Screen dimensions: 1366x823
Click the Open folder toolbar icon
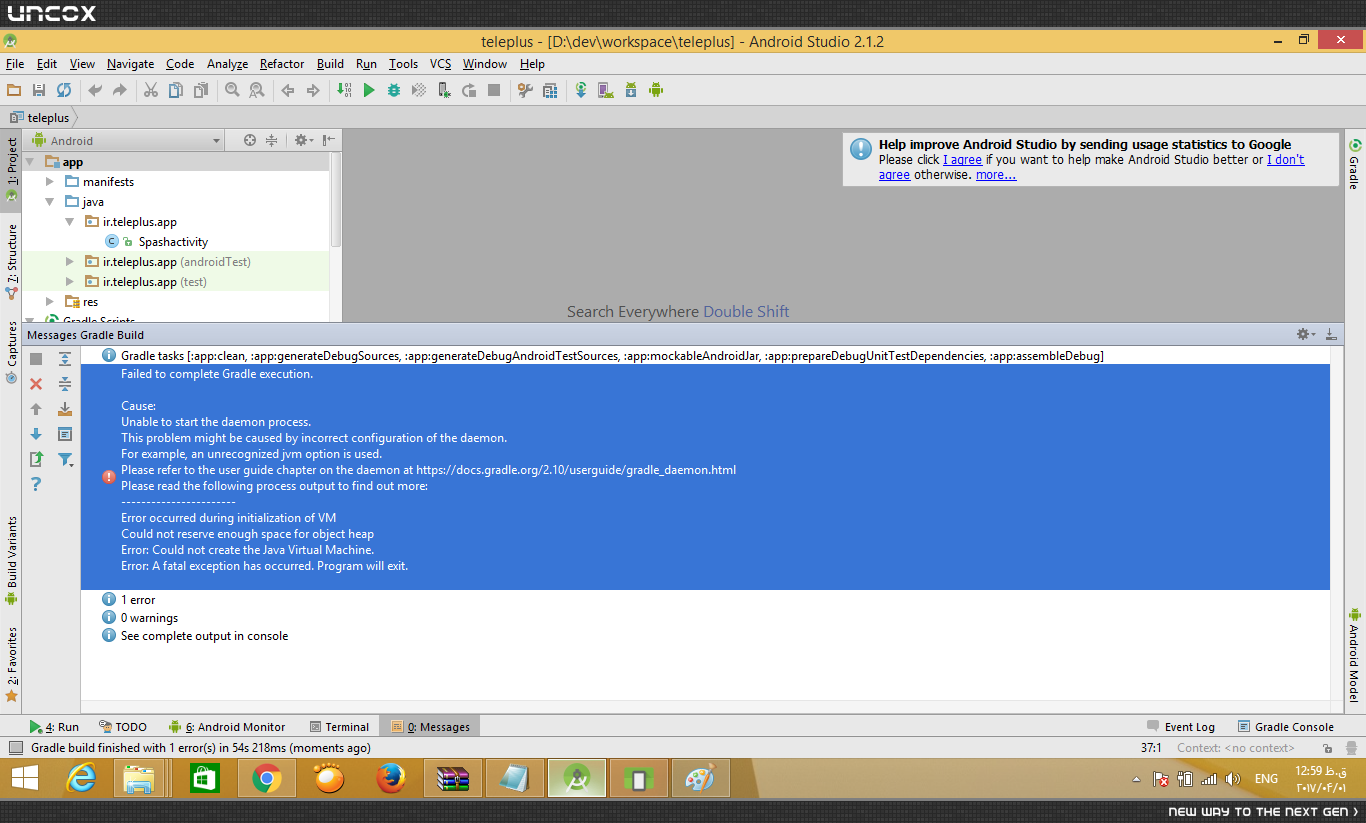pyautogui.click(x=15, y=90)
